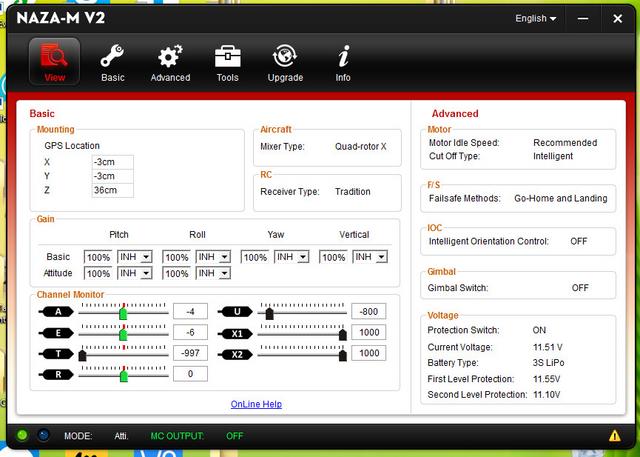
Task: Click the channel X1 label badge
Action: click(235, 334)
